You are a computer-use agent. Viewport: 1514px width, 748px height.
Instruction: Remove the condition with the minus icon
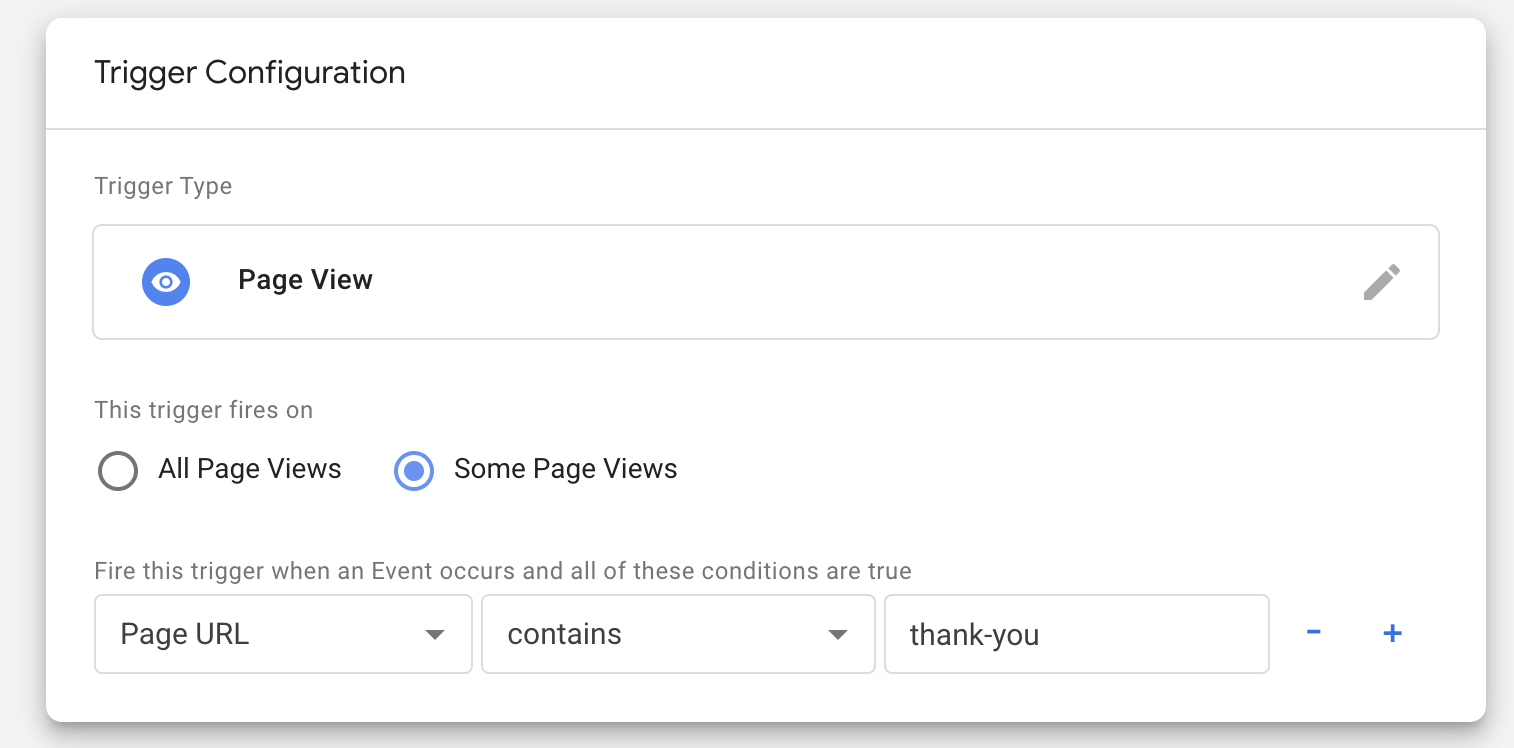1314,633
